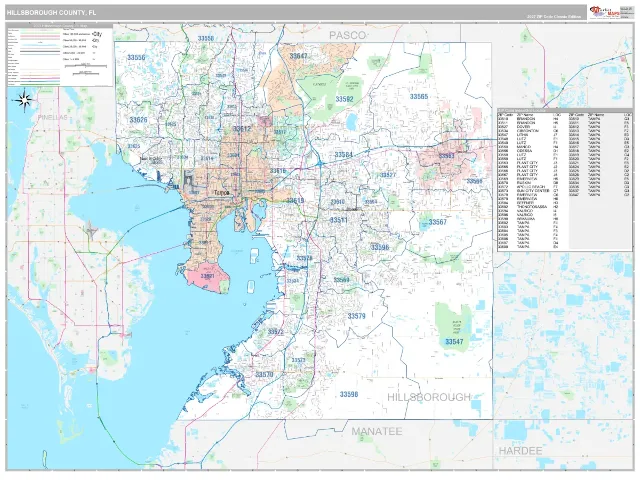Click ZIP code label 33567
The width and height of the screenshot is (640, 480).
click(x=438, y=222)
